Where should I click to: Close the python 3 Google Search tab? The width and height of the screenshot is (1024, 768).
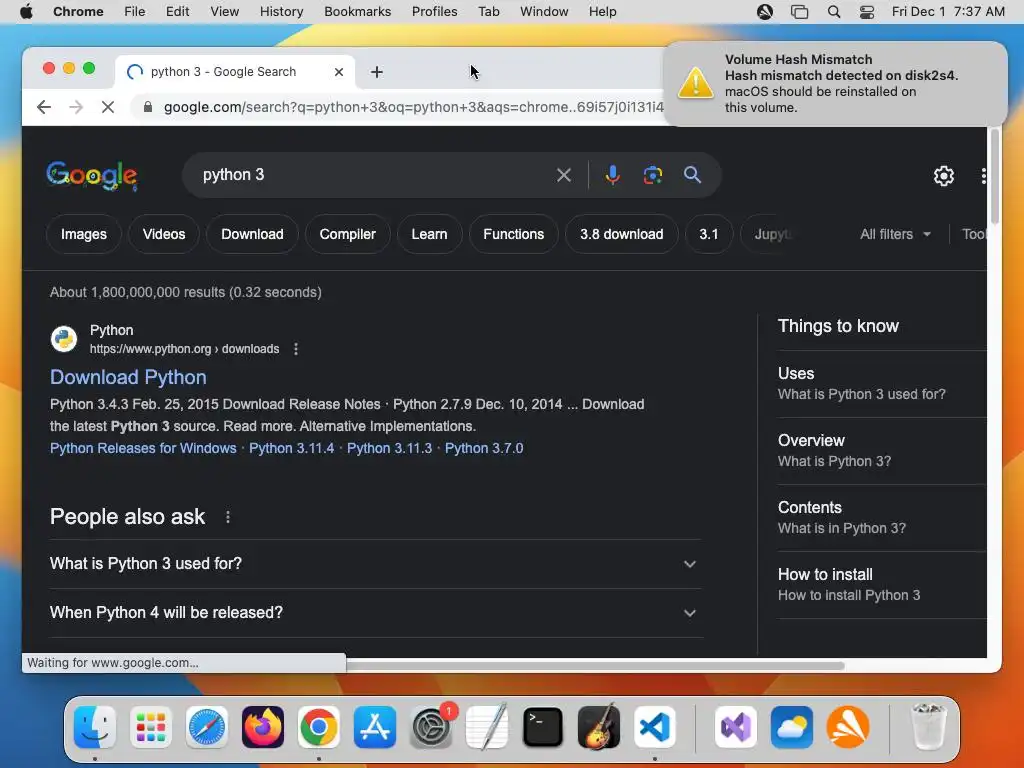point(339,72)
